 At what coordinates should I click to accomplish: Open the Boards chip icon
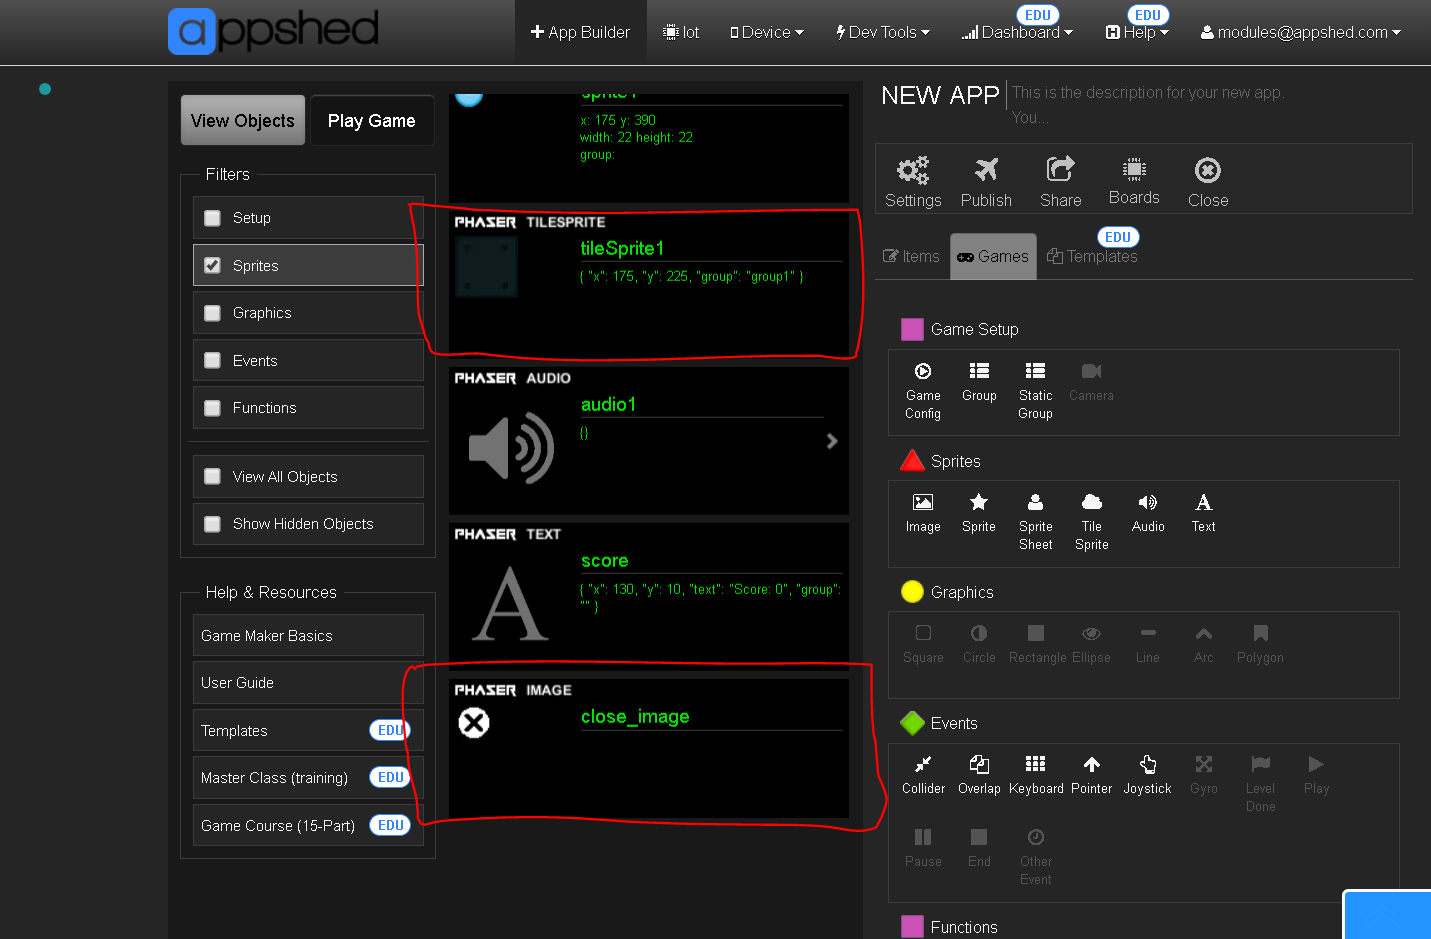point(1134,168)
